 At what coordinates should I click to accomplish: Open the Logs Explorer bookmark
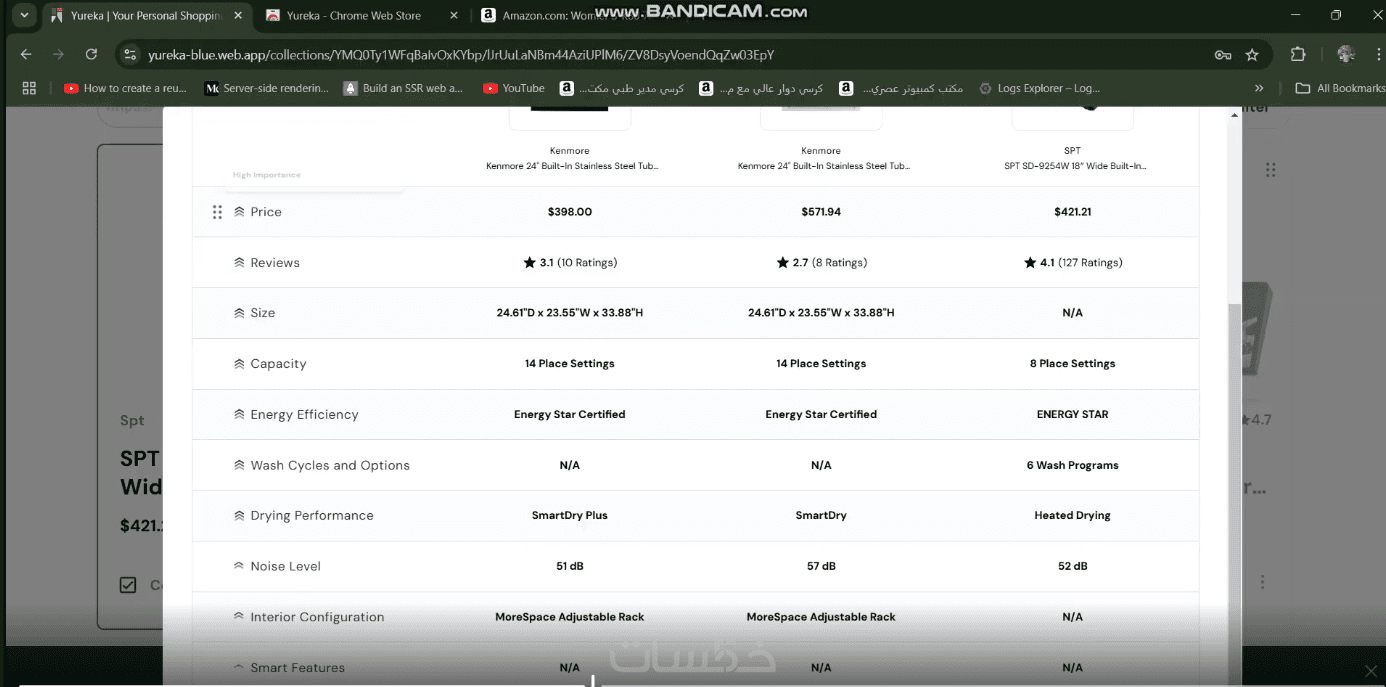(x=1040, y=88)
